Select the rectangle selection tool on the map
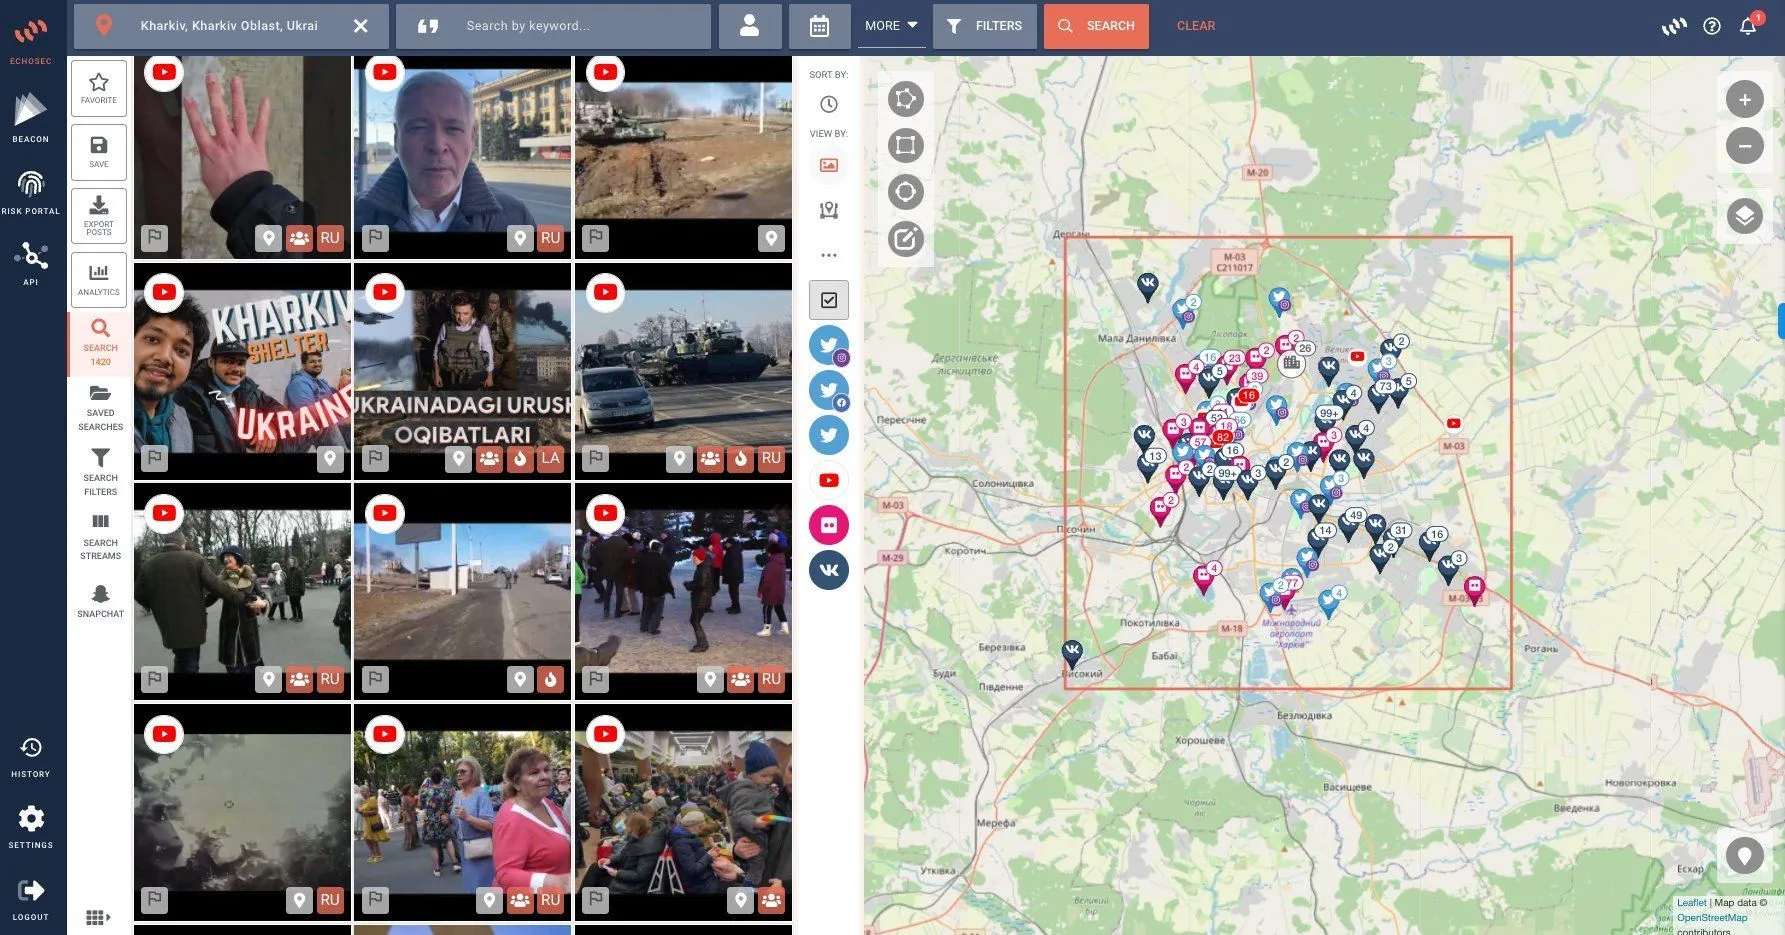Viewport: 1785px width, 935px height. pyautogui.click(x=905, y=145)
